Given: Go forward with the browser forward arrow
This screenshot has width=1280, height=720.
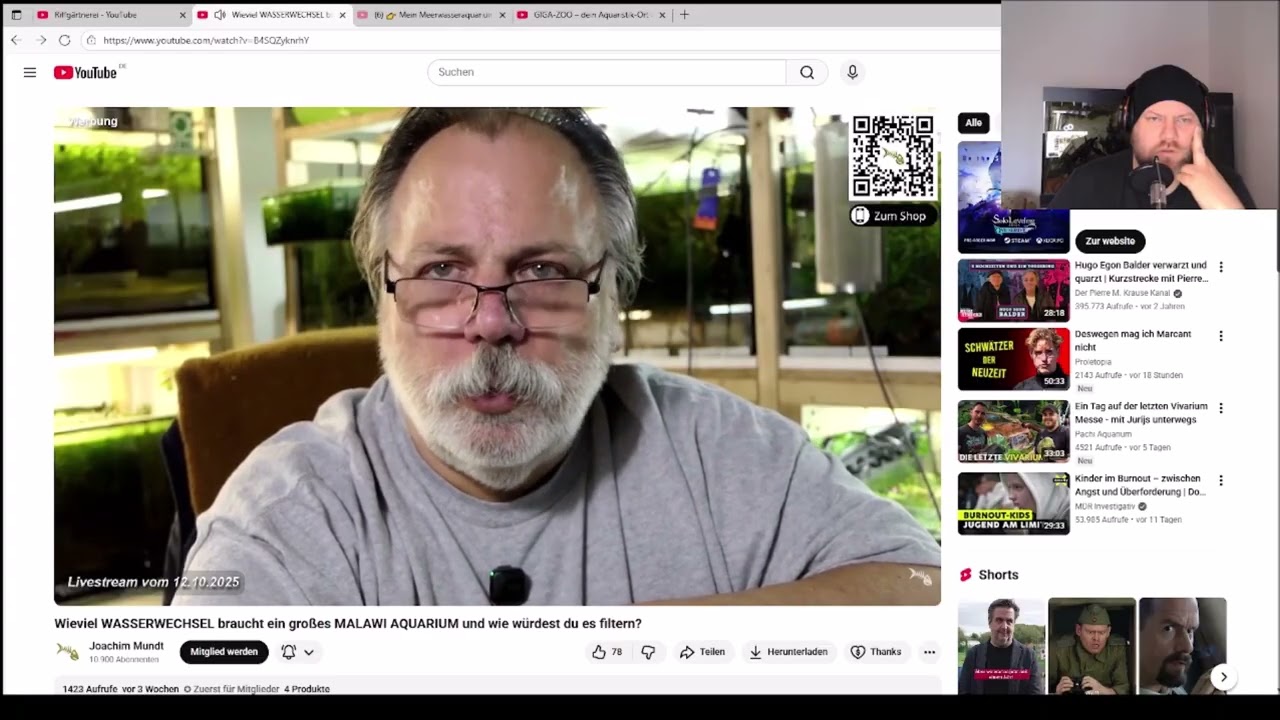Looking at the screenshot, I should [x=41, y=40].
